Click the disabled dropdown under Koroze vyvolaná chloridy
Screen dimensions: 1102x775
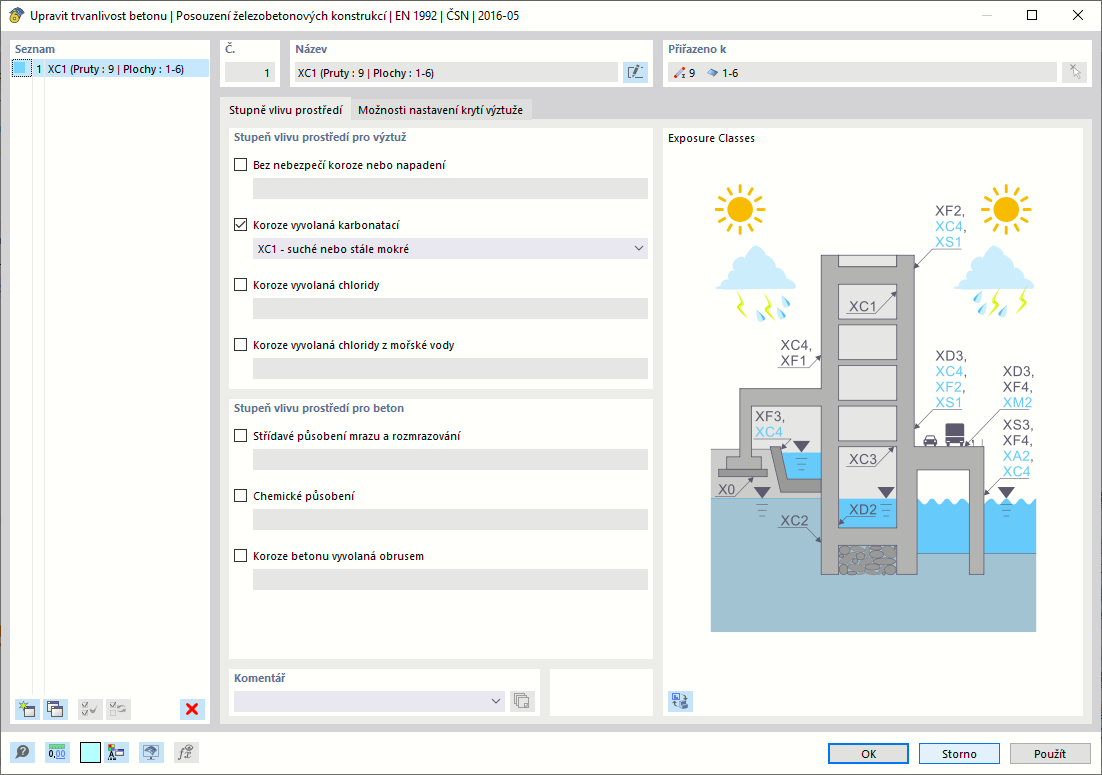tap(450, 308)
